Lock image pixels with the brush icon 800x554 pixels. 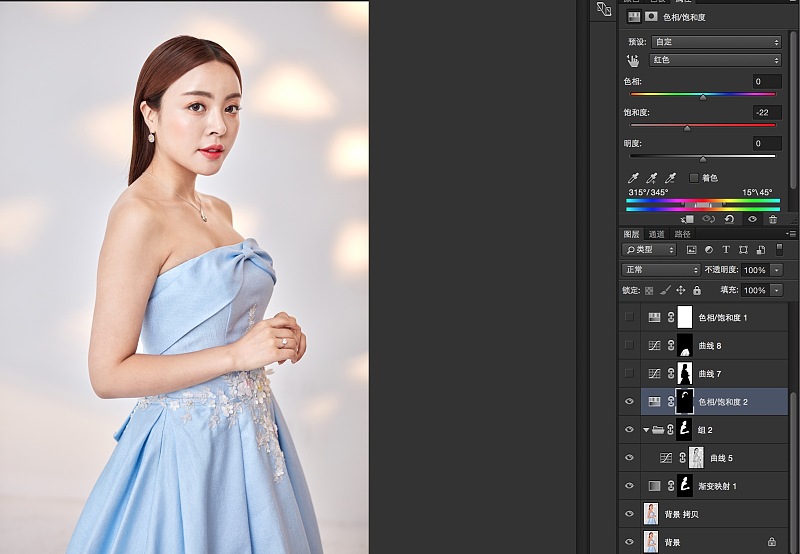pos(665,290)
